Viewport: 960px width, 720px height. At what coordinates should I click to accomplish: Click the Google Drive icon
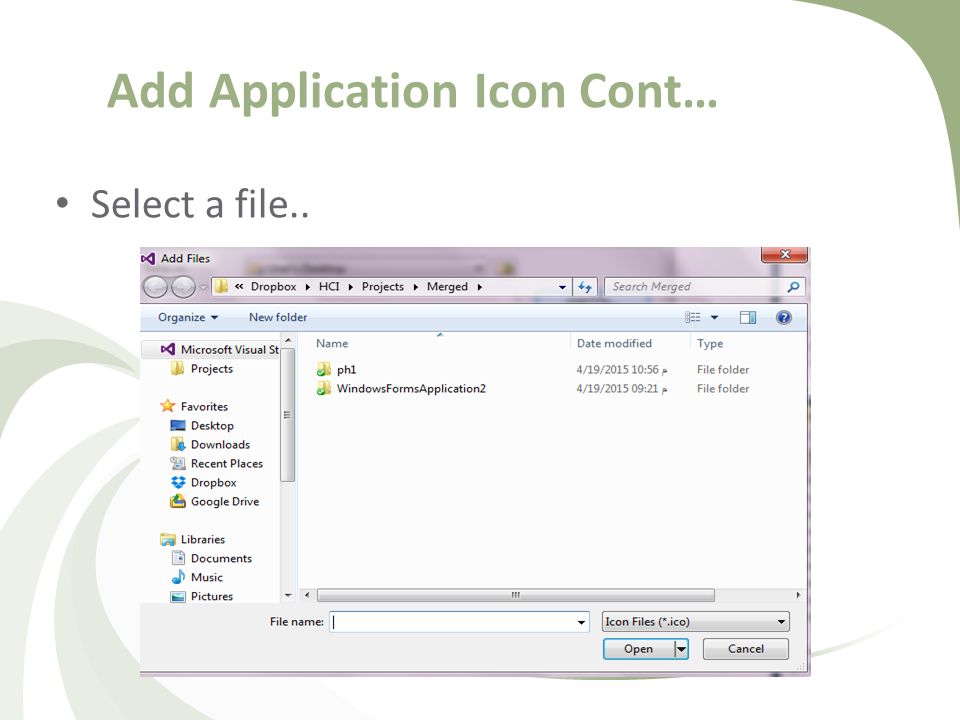point(178,501)
